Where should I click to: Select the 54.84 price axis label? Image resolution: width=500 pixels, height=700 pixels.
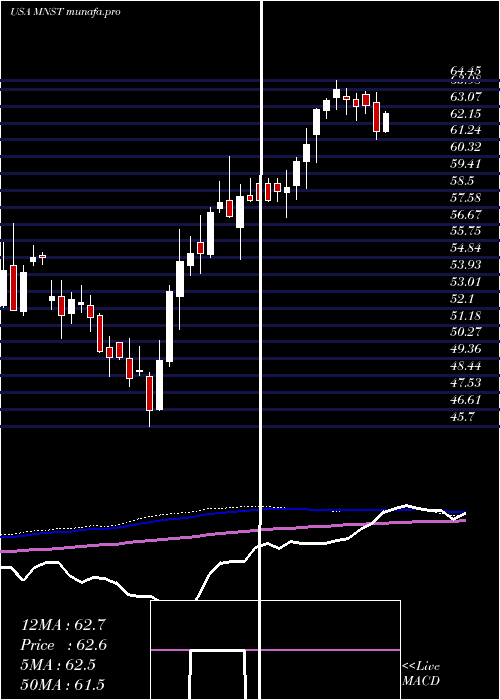pos(466,248)
